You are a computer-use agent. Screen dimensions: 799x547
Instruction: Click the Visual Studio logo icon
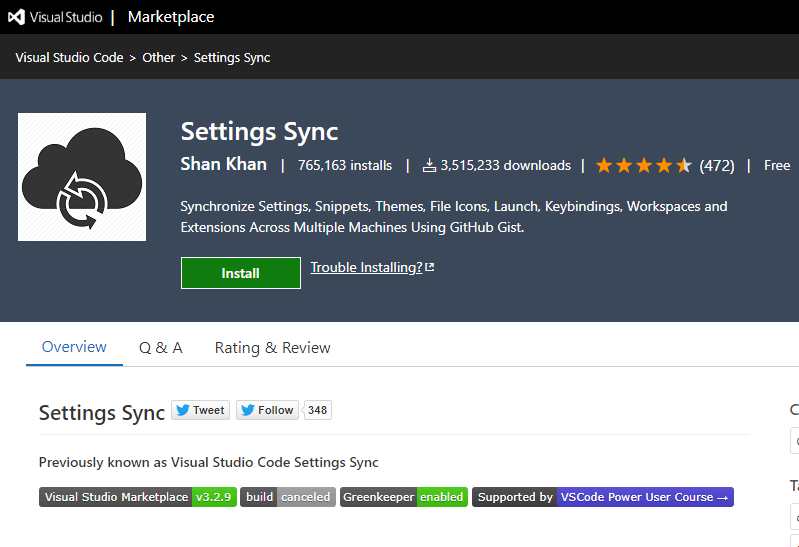coord(16,17)
